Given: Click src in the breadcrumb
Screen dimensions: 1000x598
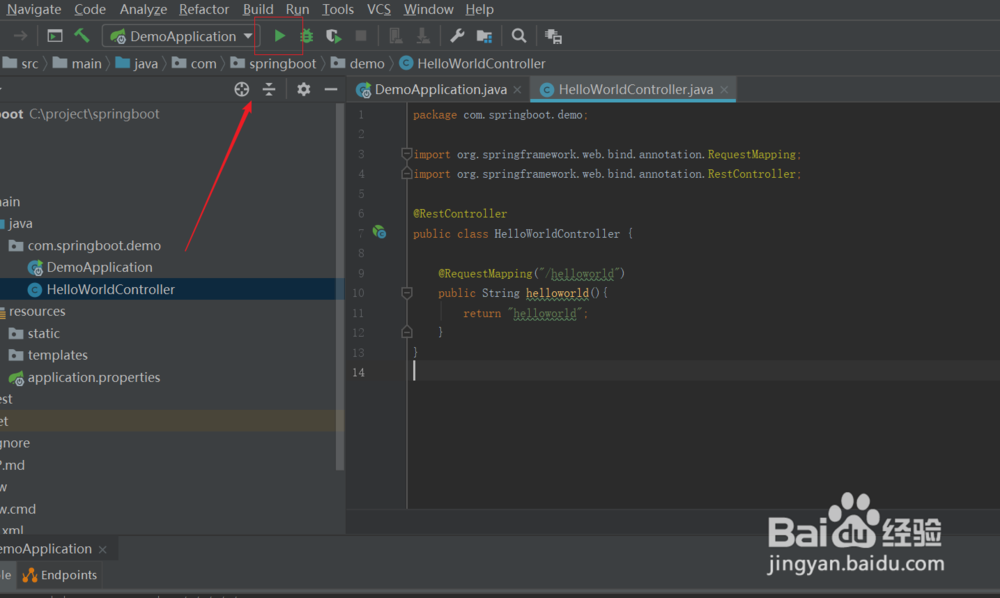Looking at the screenshot, I should [x=21, y=64].
